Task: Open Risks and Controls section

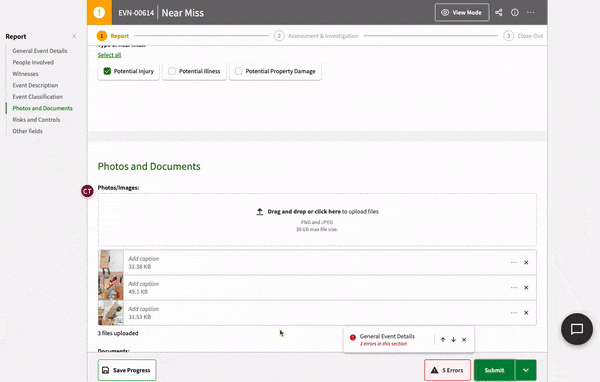Action: pos(36,120)
